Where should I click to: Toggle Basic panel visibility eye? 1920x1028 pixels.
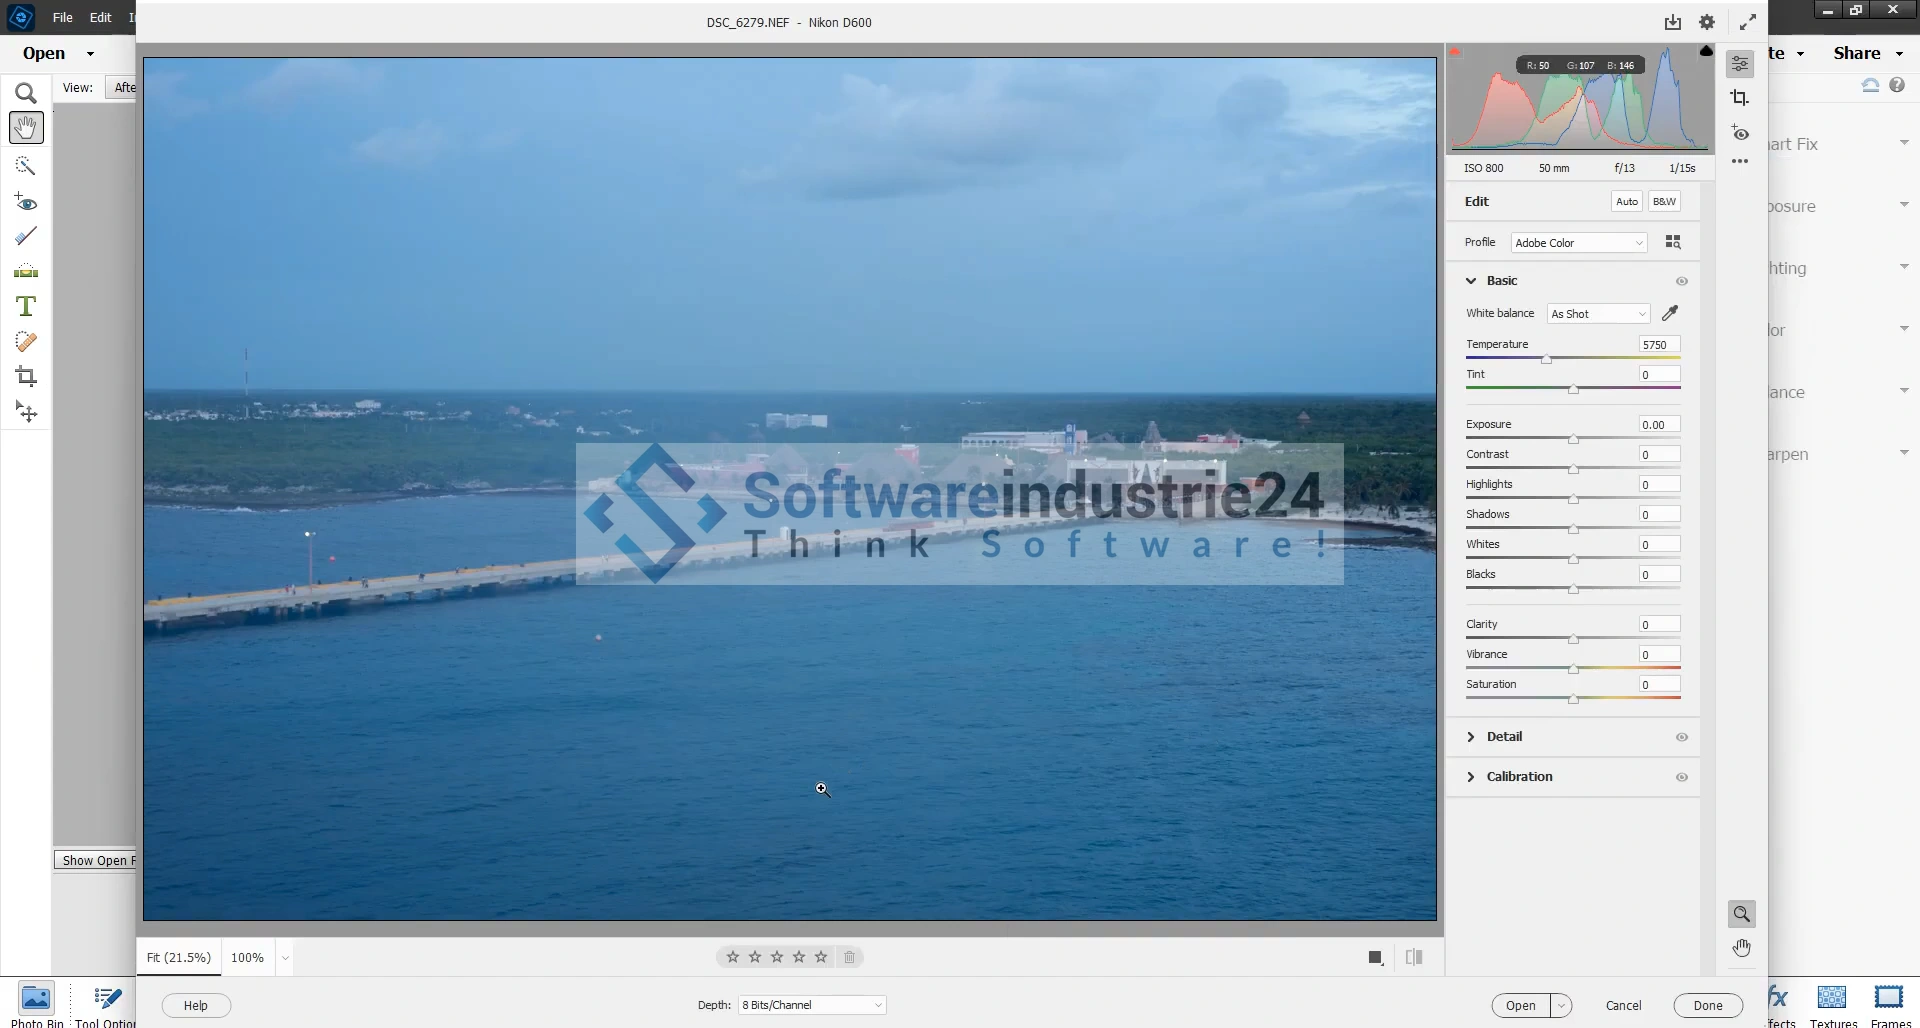1681,281
